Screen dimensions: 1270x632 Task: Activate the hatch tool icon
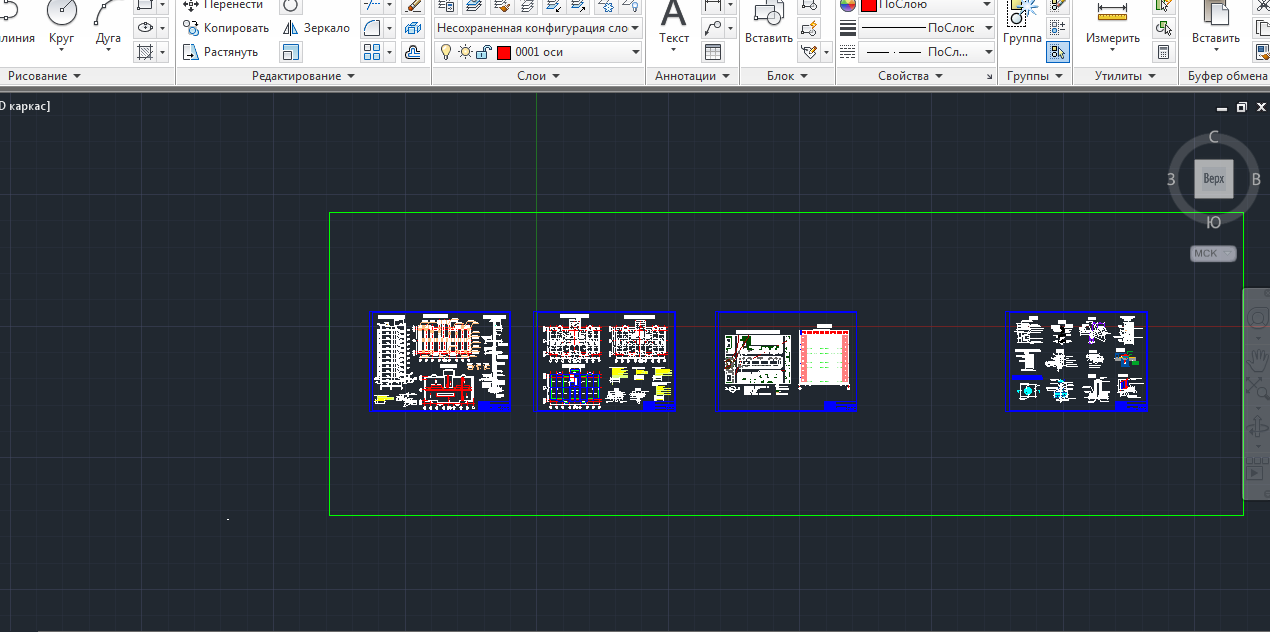click(x=145, y=51)
